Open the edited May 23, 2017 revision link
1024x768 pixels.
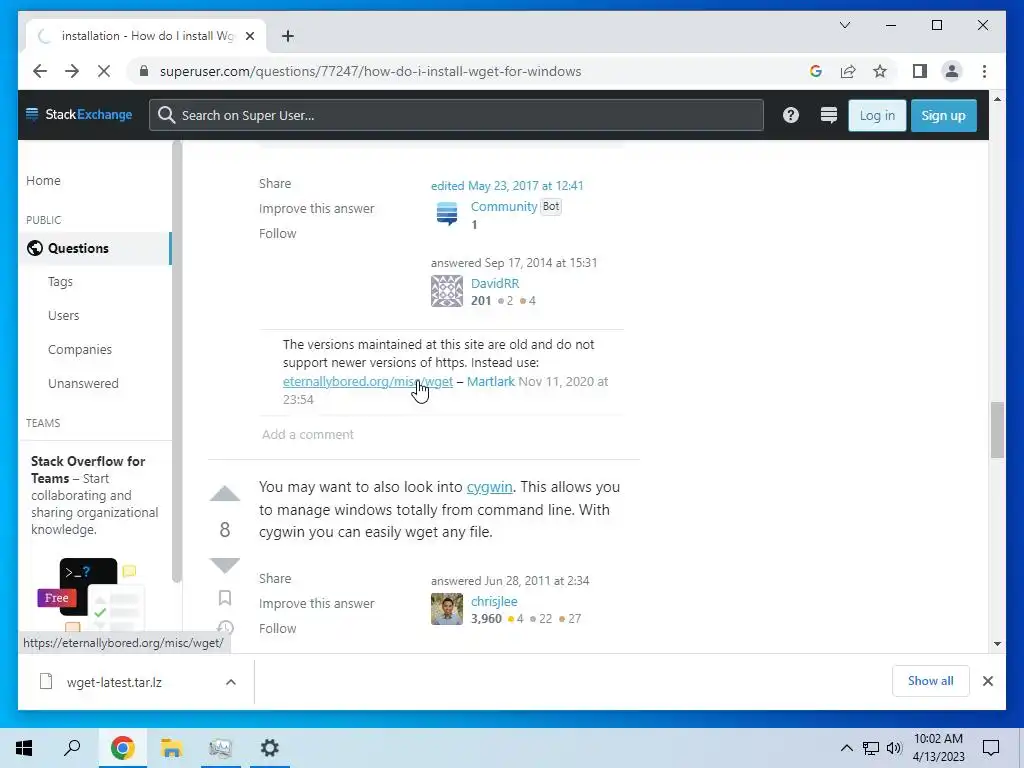pos(507,185)
